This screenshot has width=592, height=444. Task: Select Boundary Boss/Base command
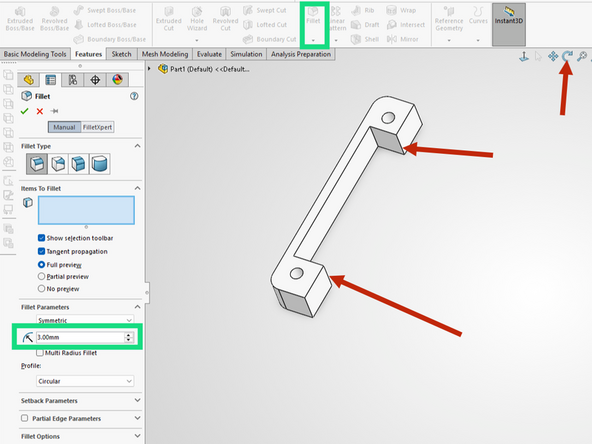click(109, 39)
